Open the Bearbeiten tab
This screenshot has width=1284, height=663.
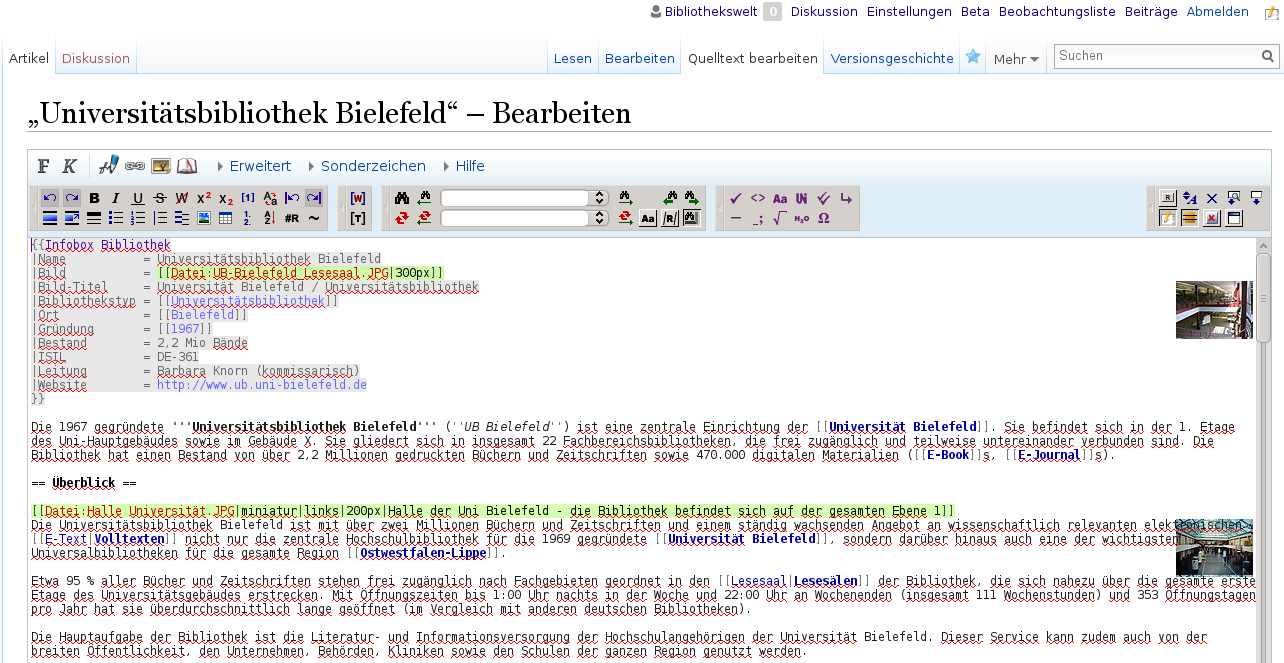coord(640,58)
